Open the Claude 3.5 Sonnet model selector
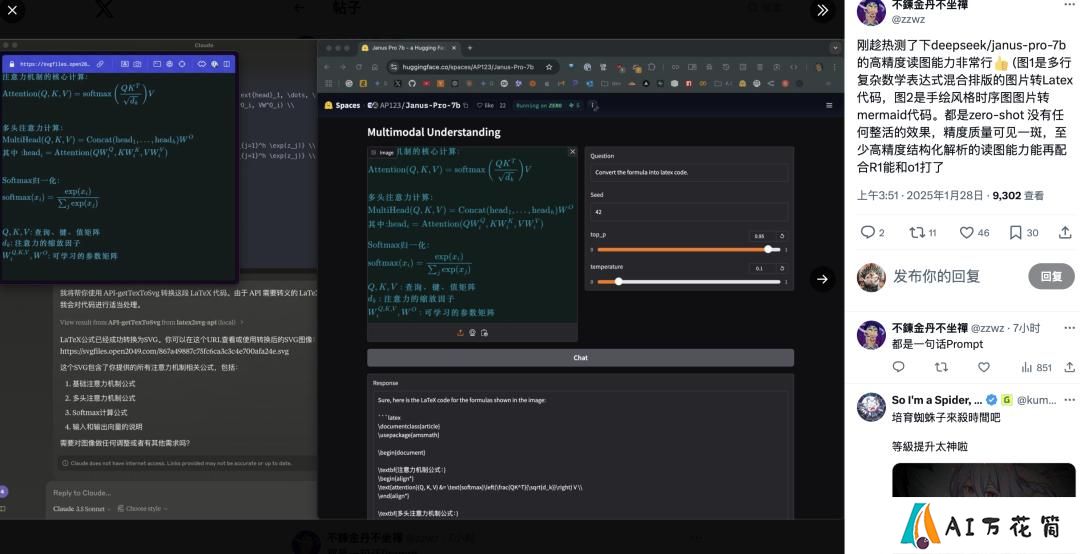 (81, 509)
